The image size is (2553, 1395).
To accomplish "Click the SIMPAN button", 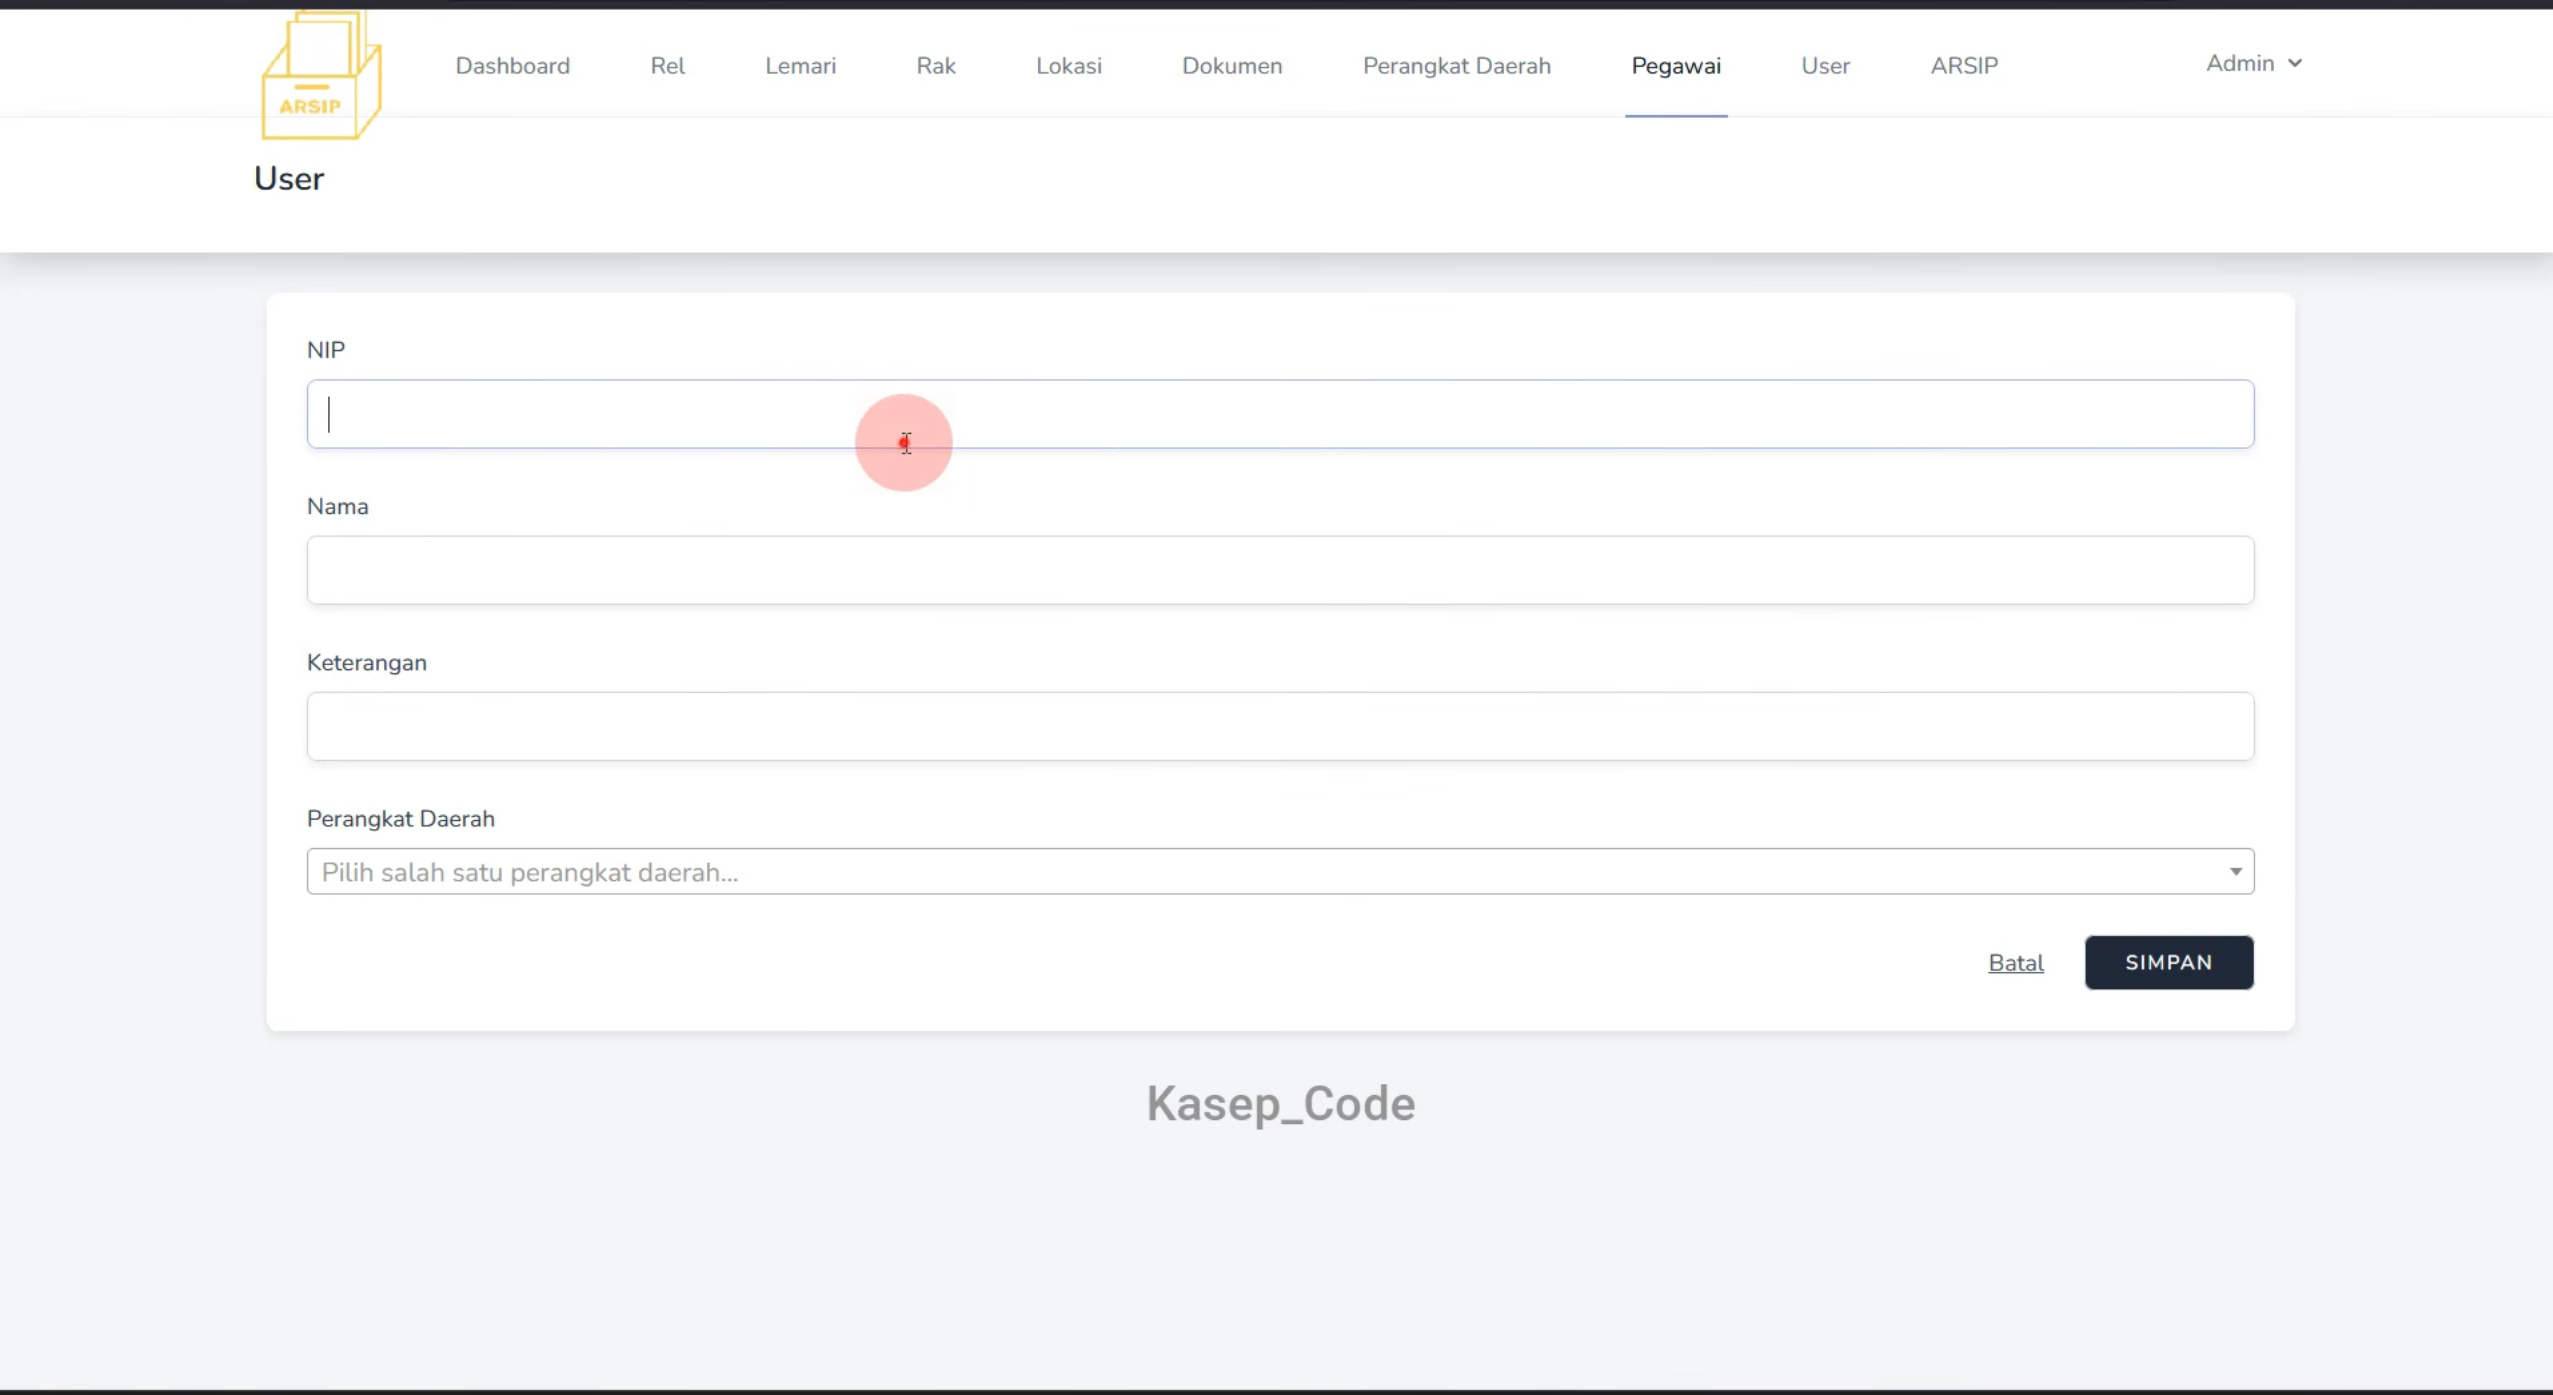I will [2169, 962].
